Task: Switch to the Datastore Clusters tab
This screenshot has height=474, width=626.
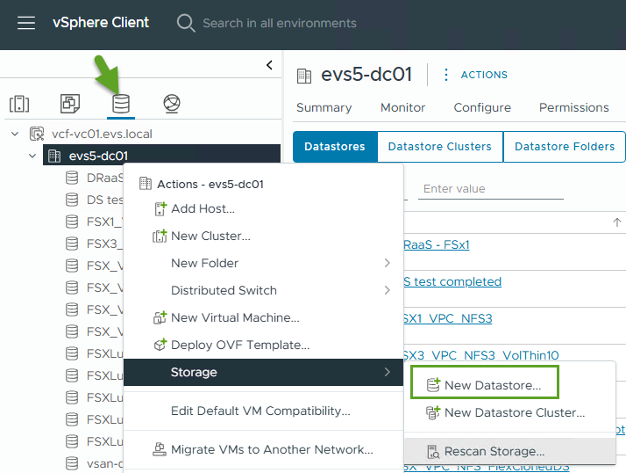Action: pos(439,146)
